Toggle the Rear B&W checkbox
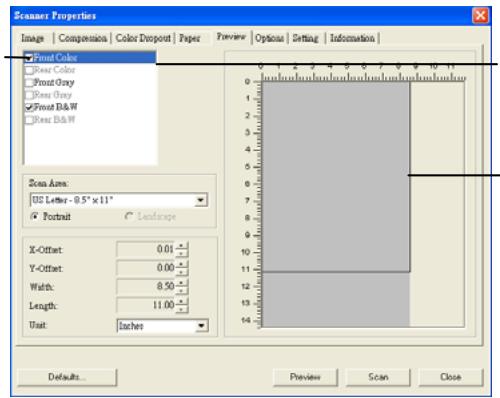Viewport: 500px width, 398px height. point(29,120)
